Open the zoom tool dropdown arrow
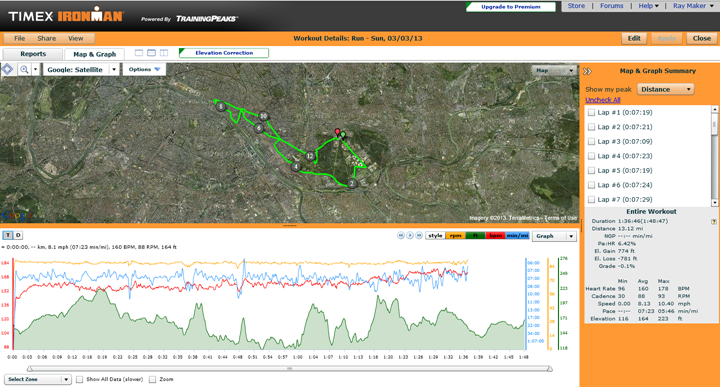 (x=35, y=69)
